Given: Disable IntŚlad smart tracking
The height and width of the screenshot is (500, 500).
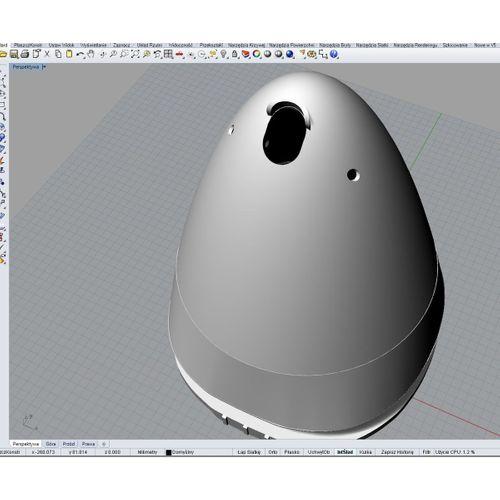Looking at the screenshot, I should click(x=345, y=452).
